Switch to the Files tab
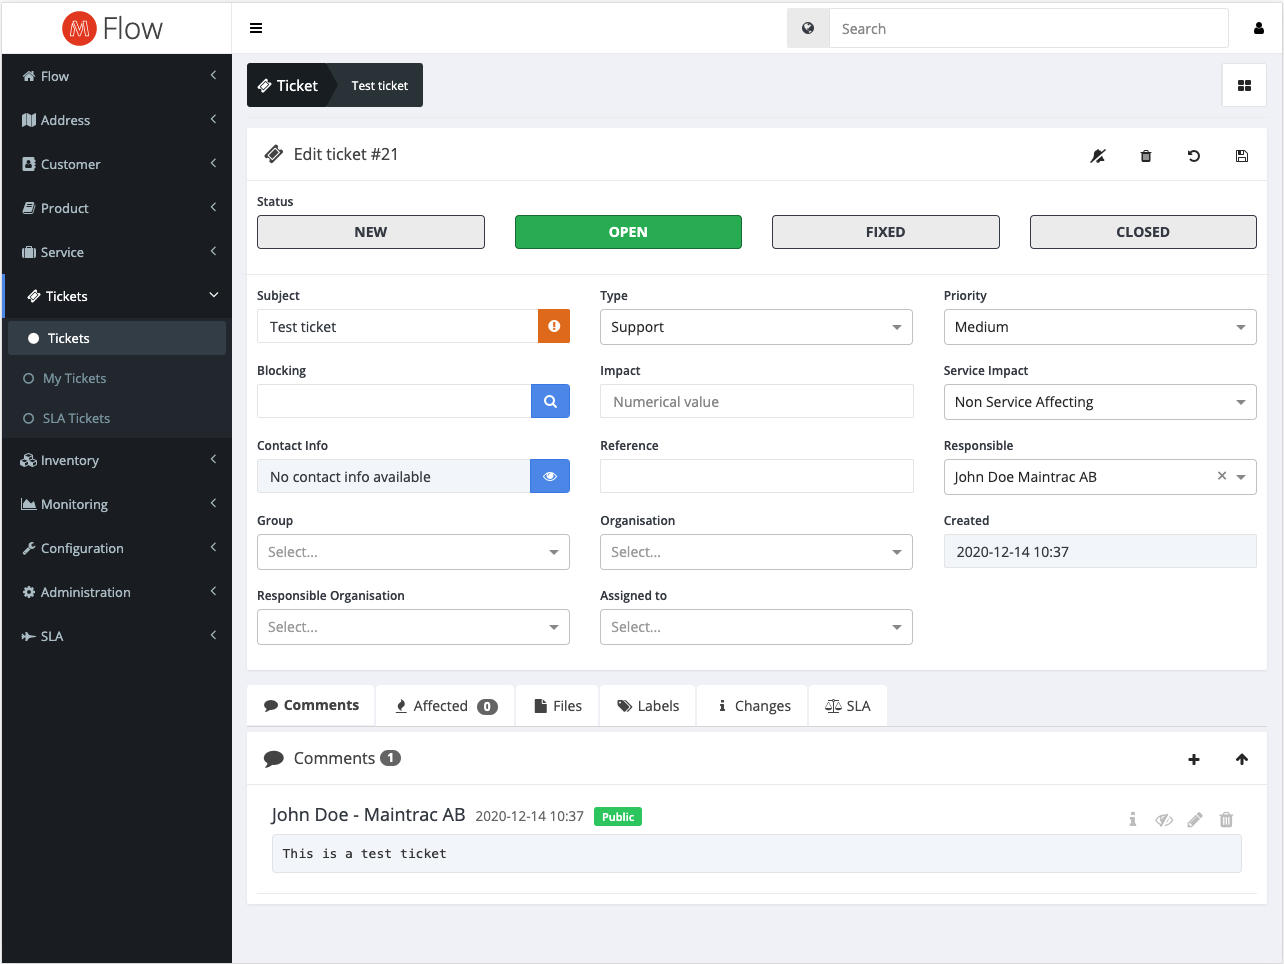 (x=557, y=706)
